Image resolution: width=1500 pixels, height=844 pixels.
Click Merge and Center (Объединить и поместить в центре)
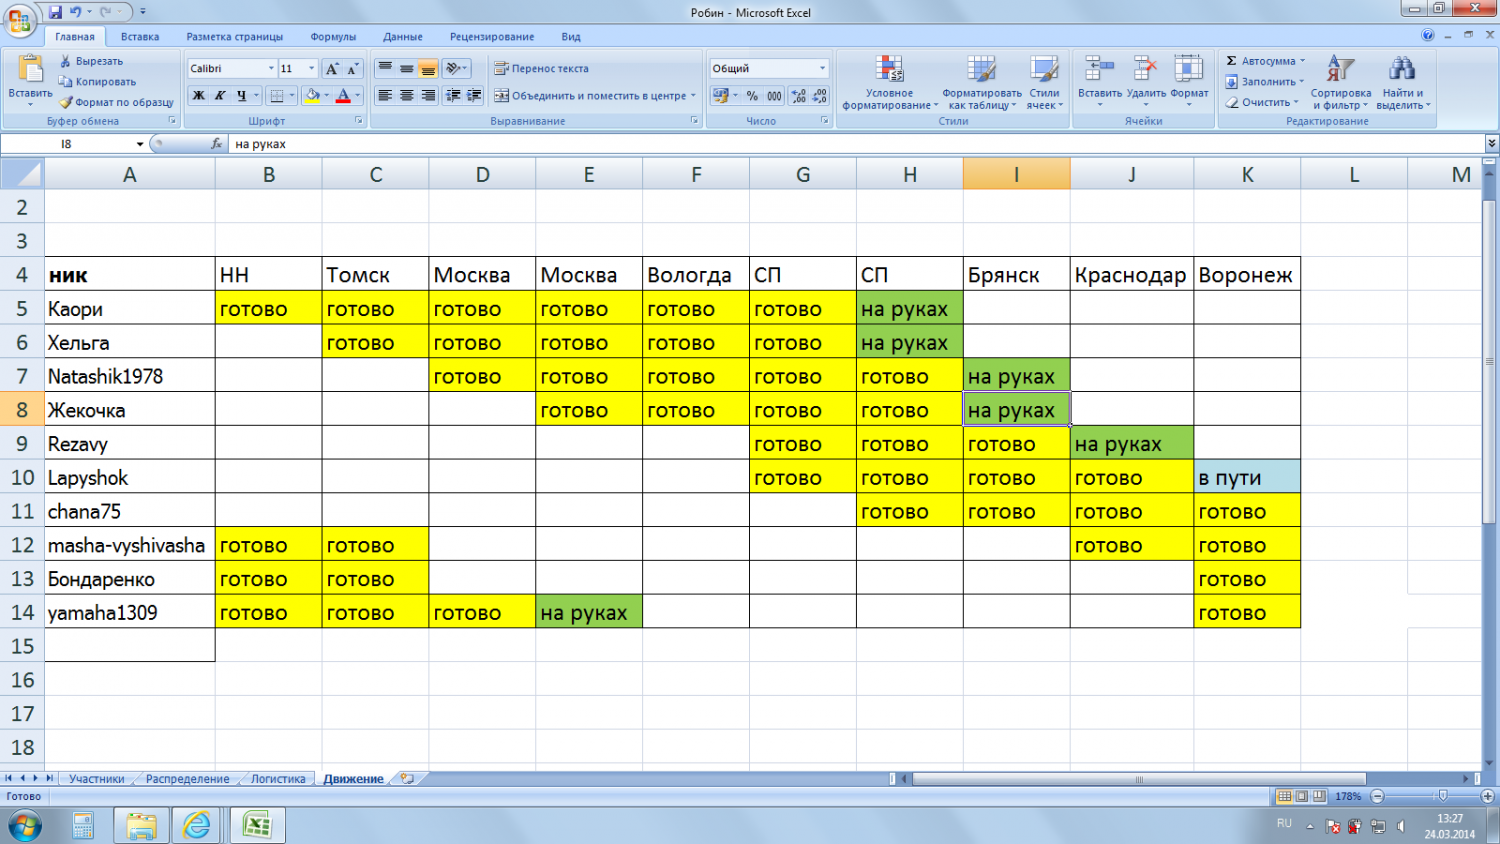(594, 96)
